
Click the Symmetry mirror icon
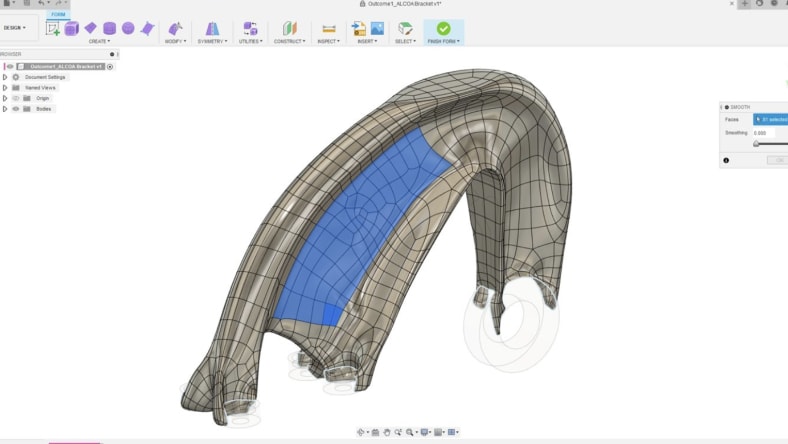[x=212, y=29]
